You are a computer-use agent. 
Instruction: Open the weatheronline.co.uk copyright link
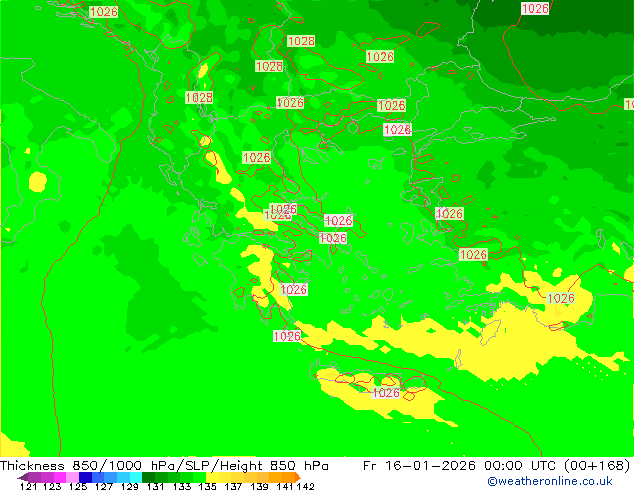pyautogui.click(x=549, y=481)
